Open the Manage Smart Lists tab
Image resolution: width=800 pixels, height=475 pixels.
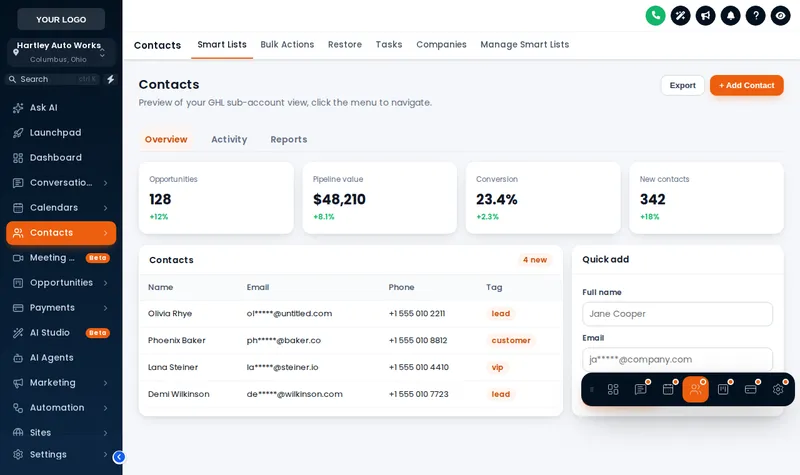tap(524, 45)
